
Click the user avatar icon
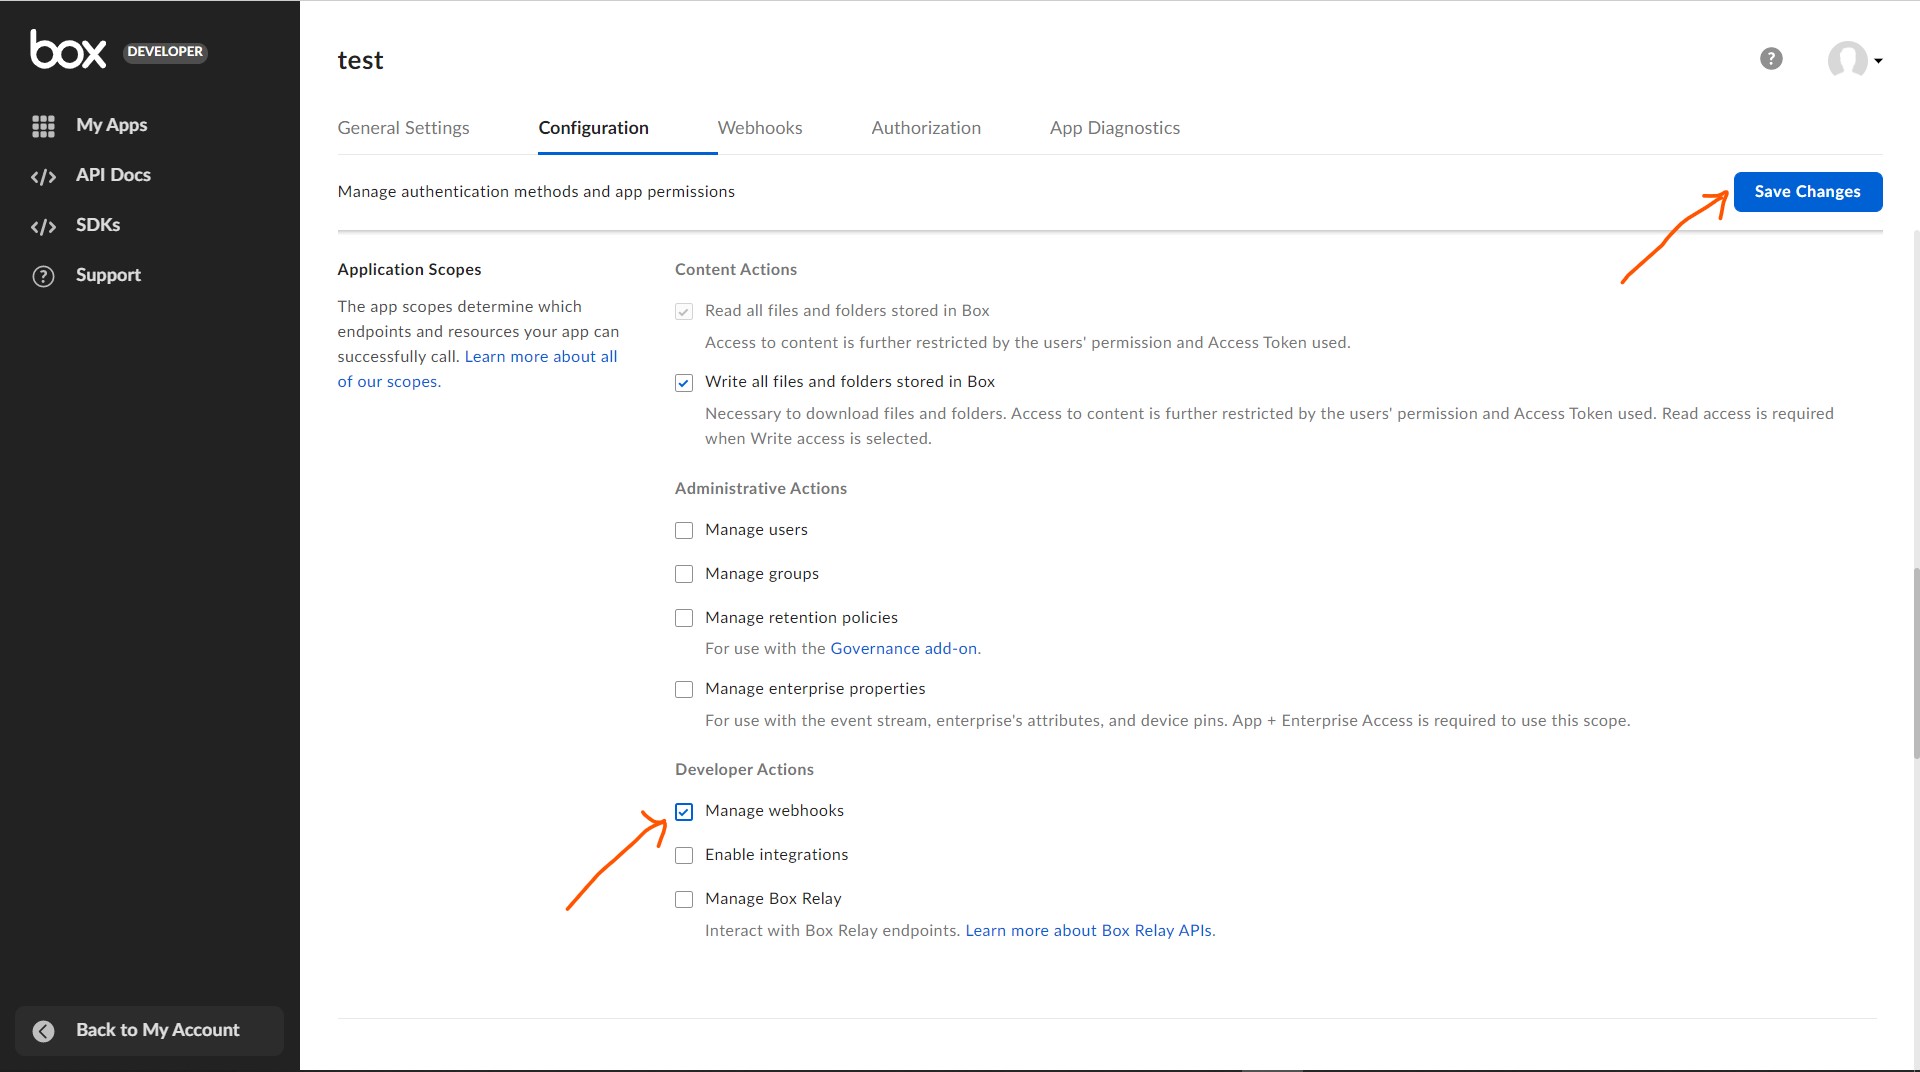pyautogui.click(x=1846, y=60)
